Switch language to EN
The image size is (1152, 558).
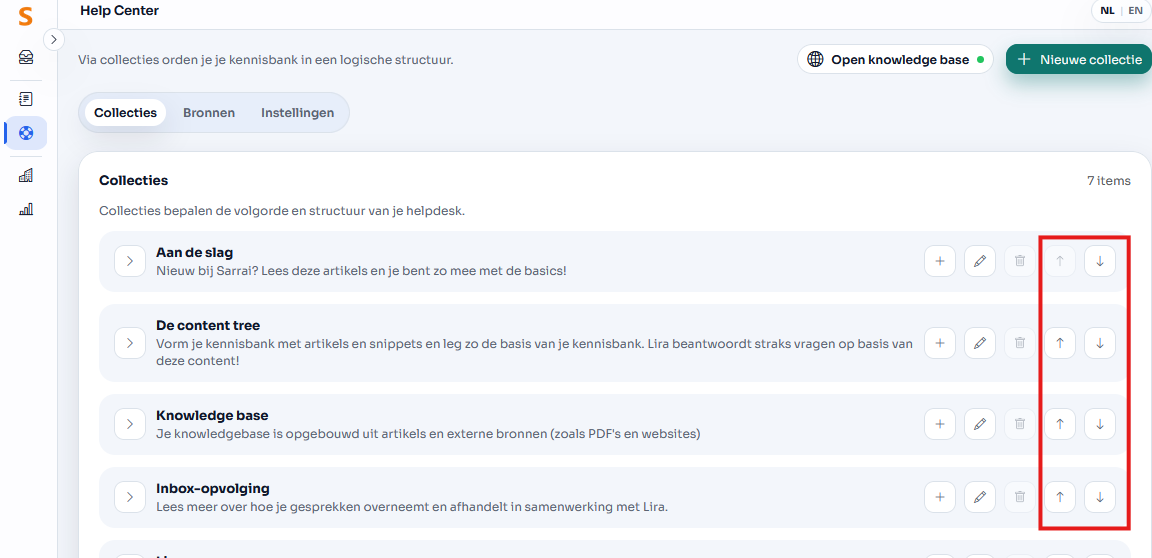(1135, 11)
